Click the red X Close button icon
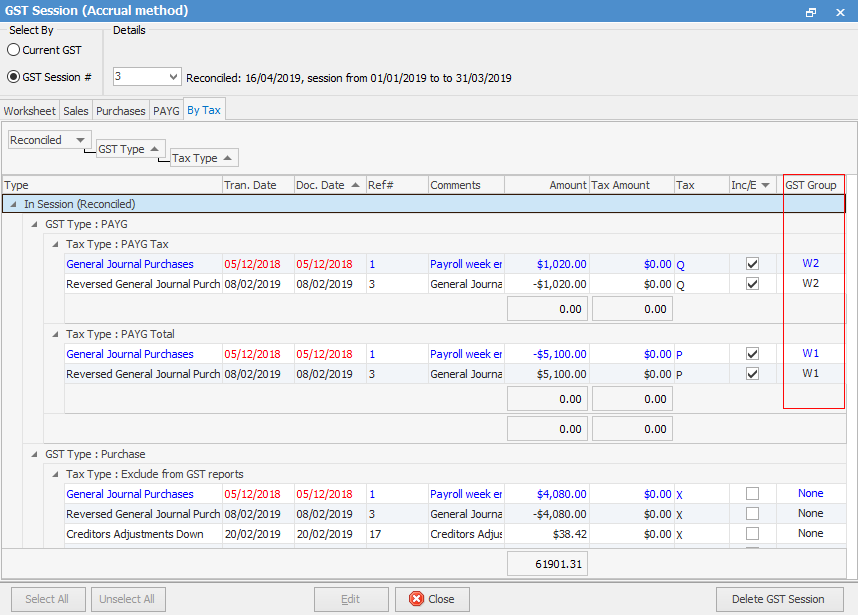 (415, 599)
